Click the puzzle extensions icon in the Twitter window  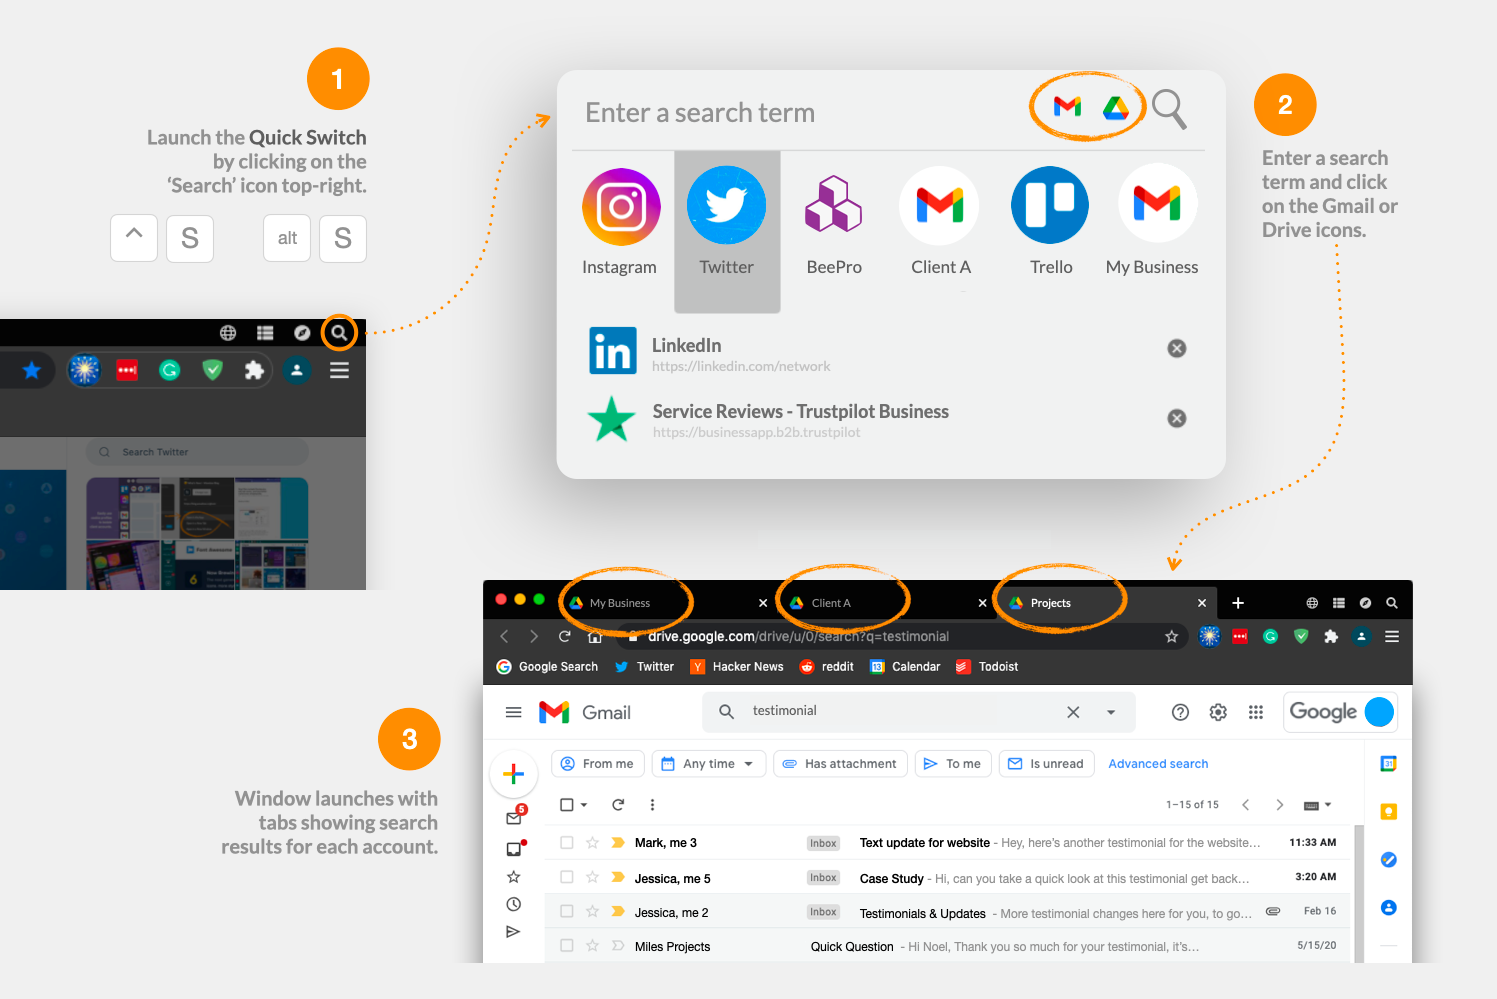click(254, 370)
